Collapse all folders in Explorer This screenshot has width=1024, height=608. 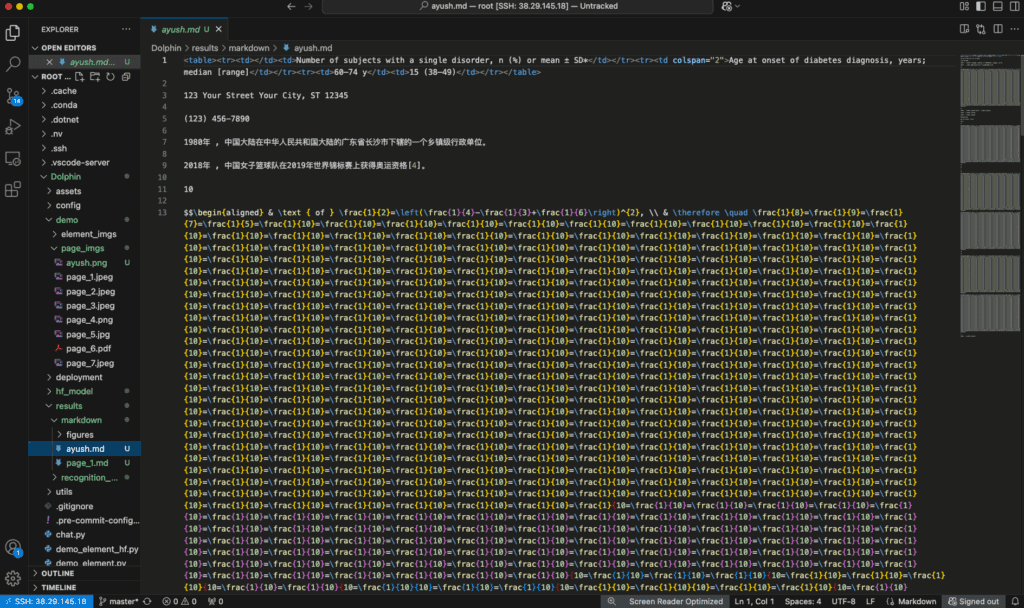(x=126, y=76)
